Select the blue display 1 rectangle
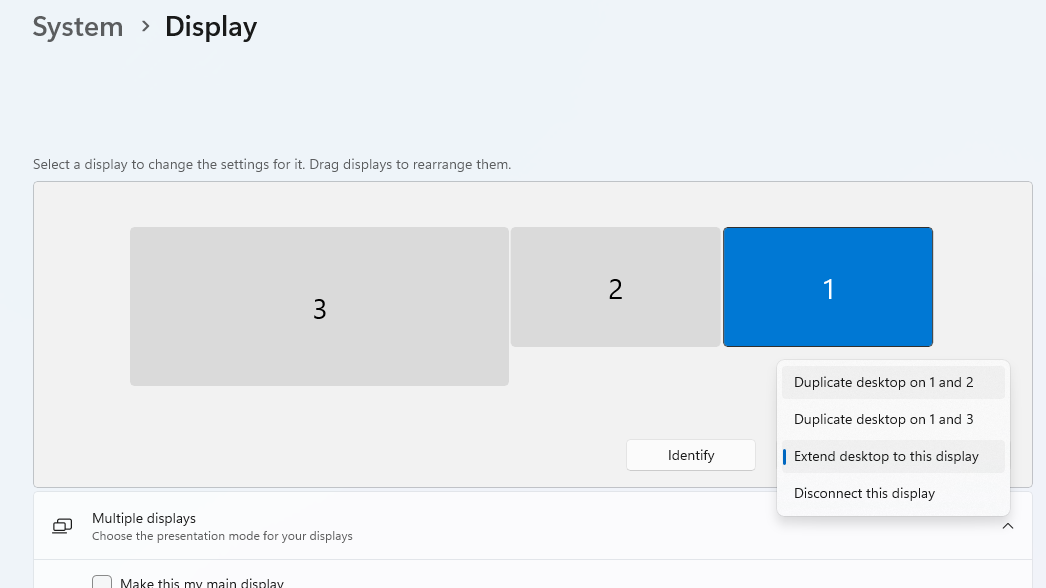Viewport: 1046px width, 588px height. tap(827, 287)
